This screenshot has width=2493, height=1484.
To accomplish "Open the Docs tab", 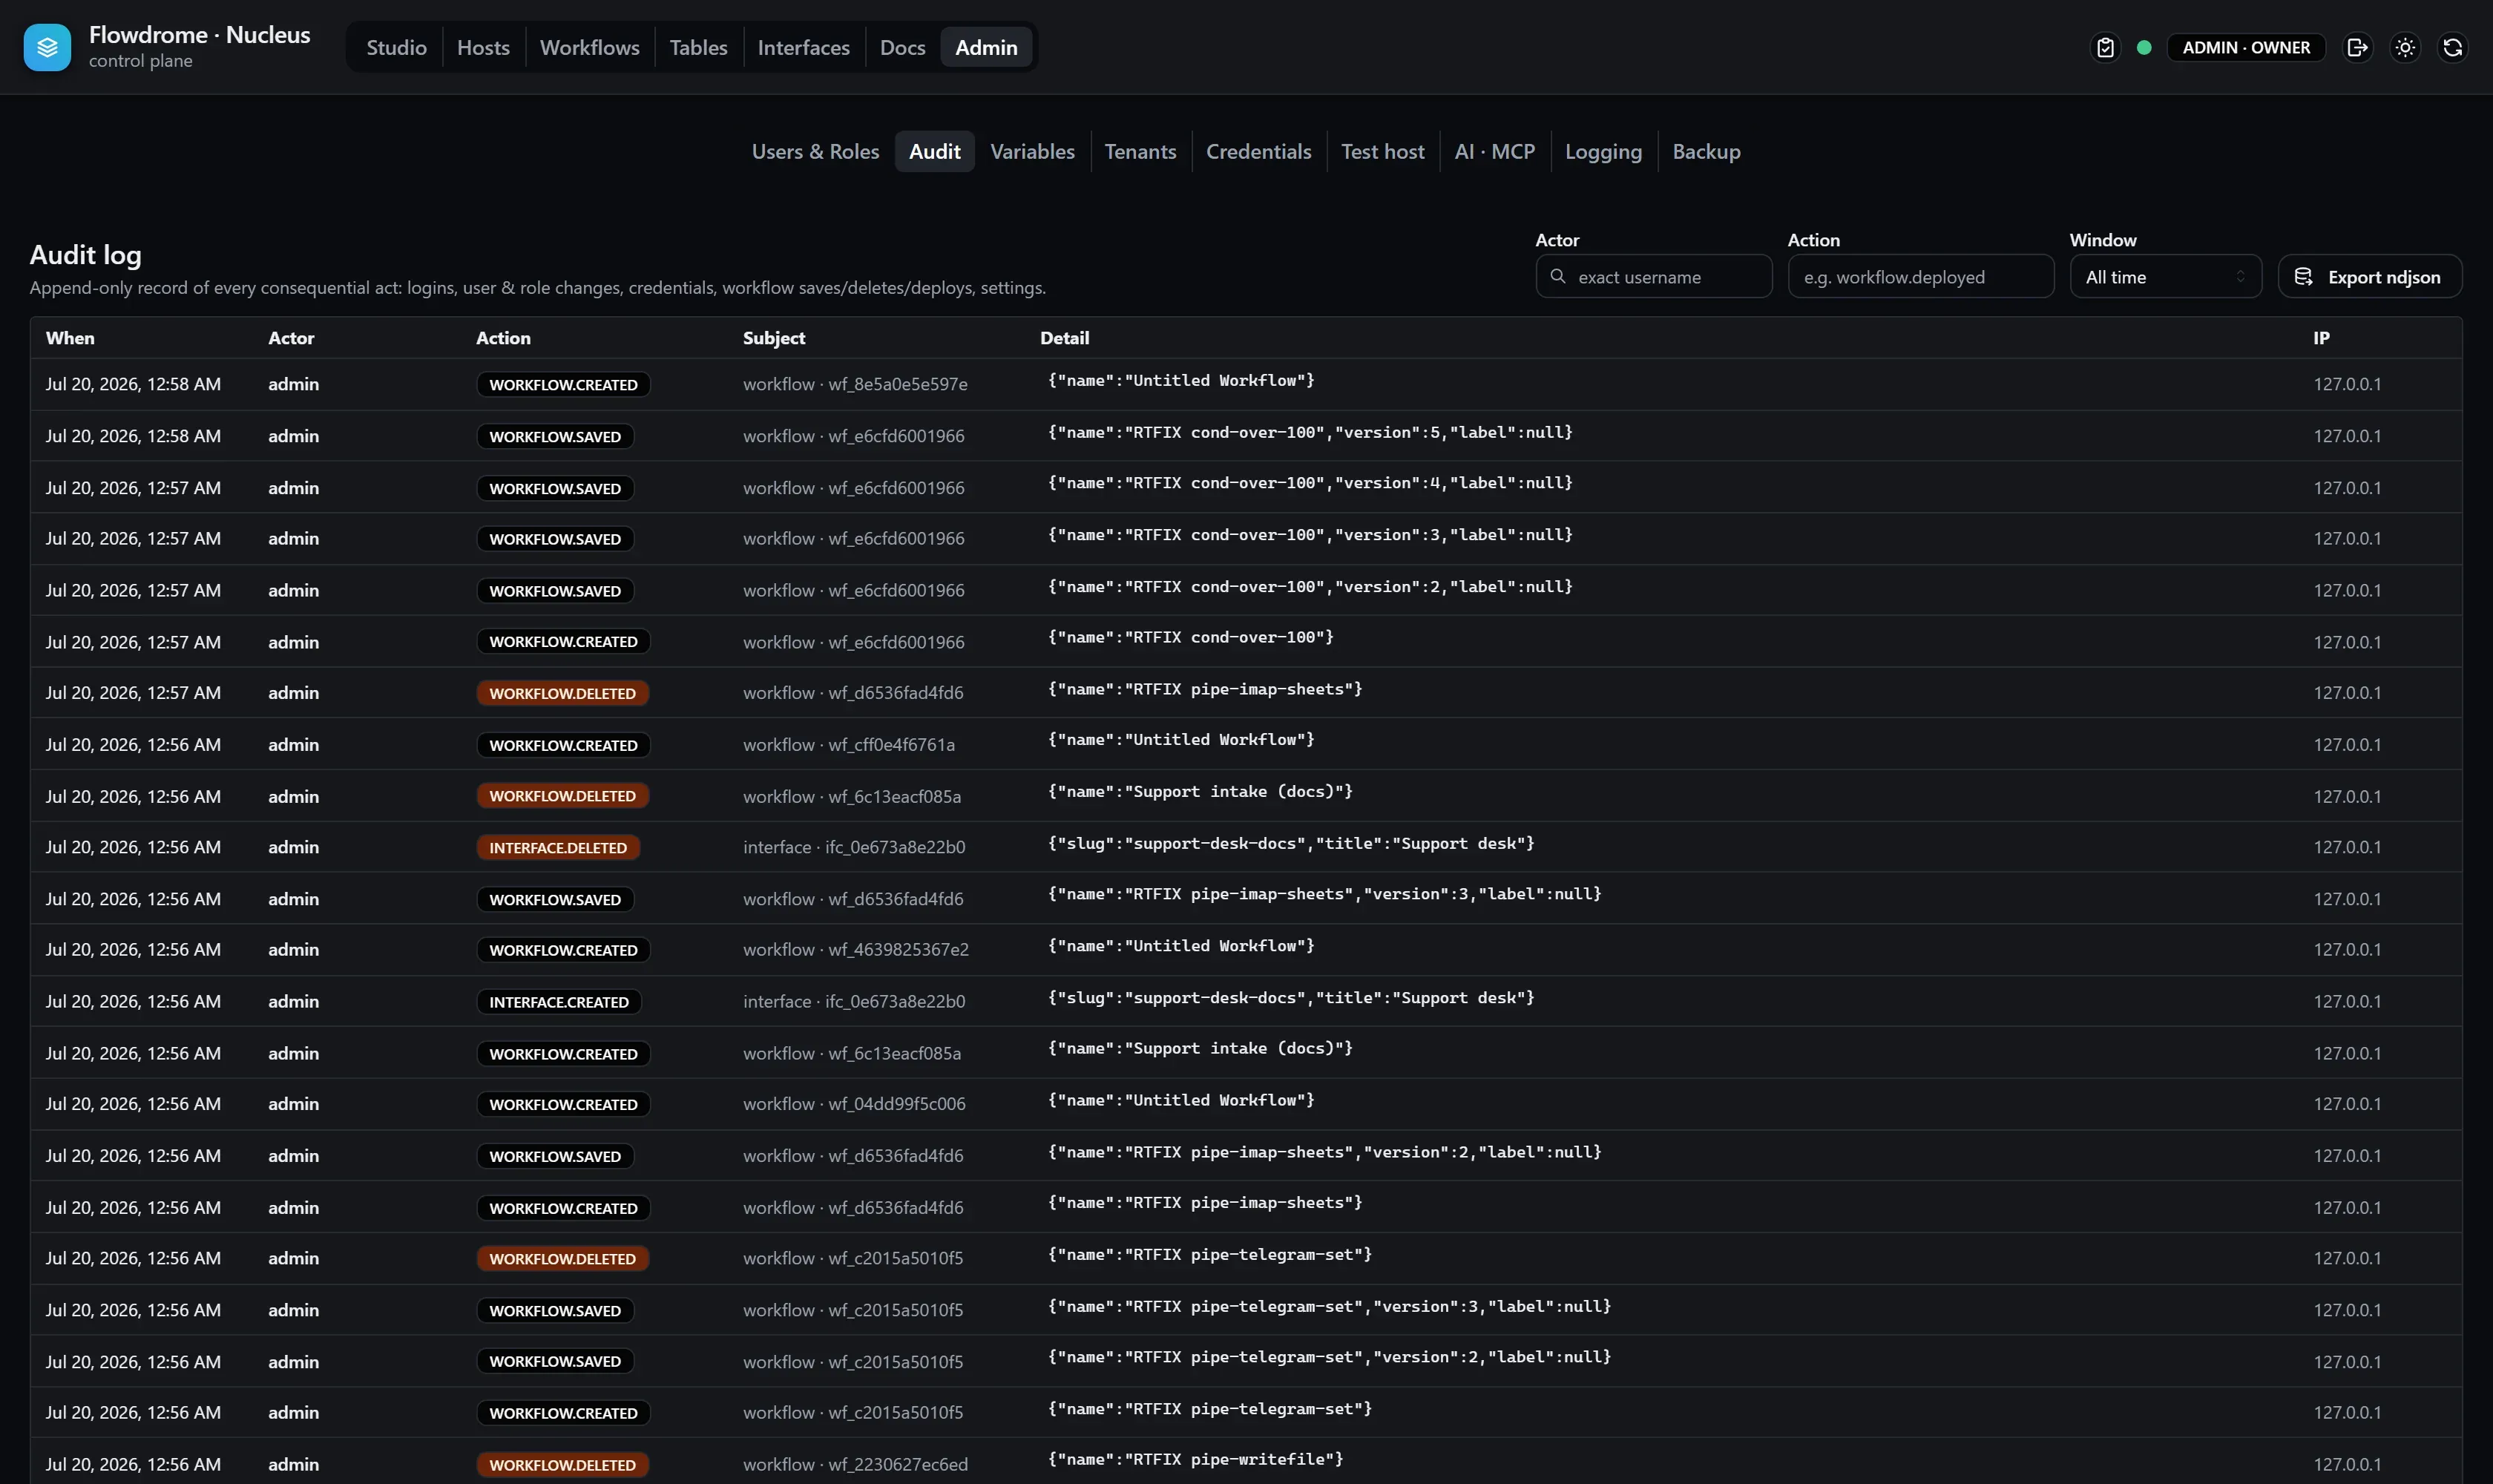I will (x=902, y=47).
